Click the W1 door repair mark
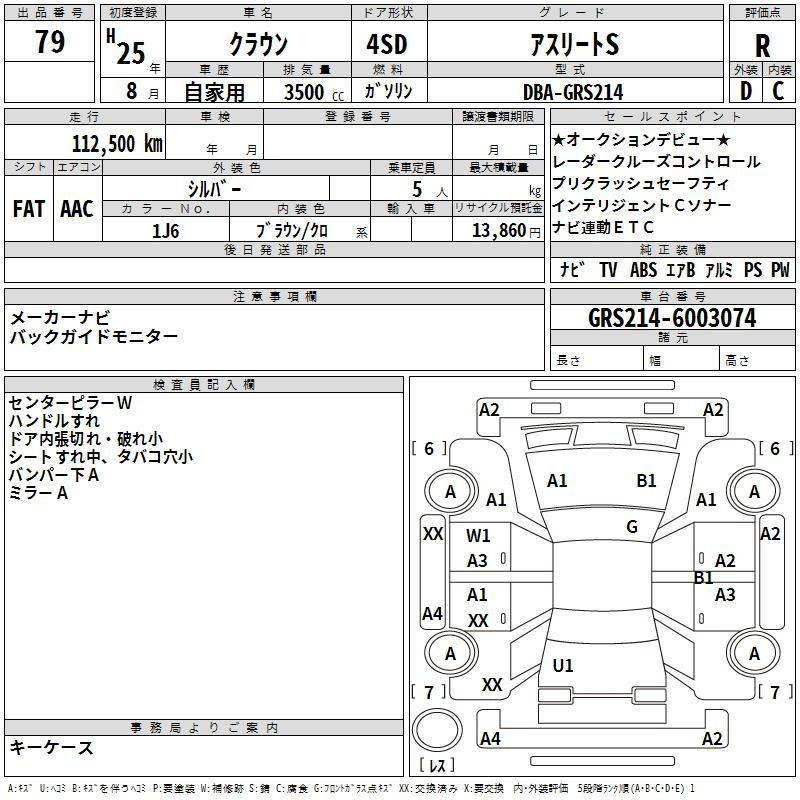Viewport: 800px width, 800px height. (x=478, y=536)
